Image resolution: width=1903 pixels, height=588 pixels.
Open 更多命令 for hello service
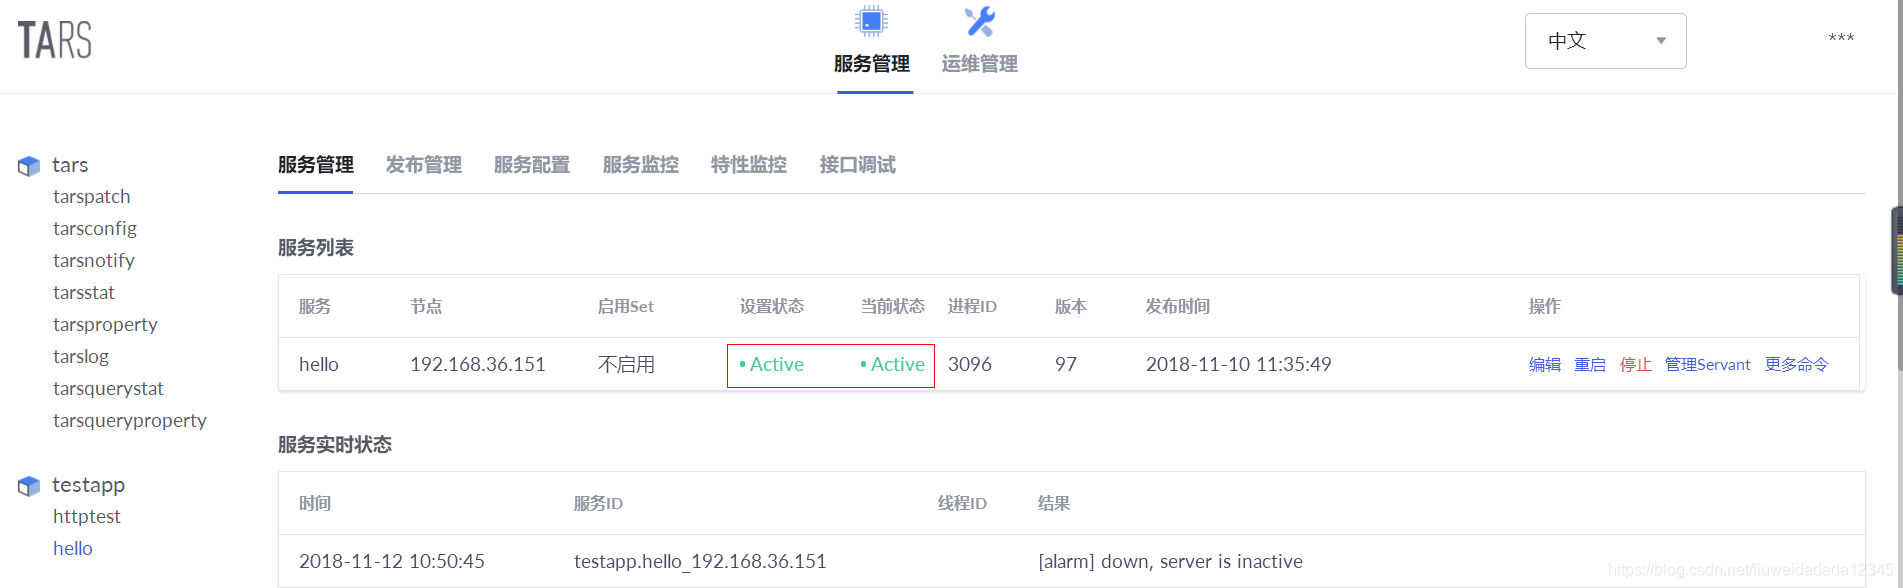coord(1797,365)
